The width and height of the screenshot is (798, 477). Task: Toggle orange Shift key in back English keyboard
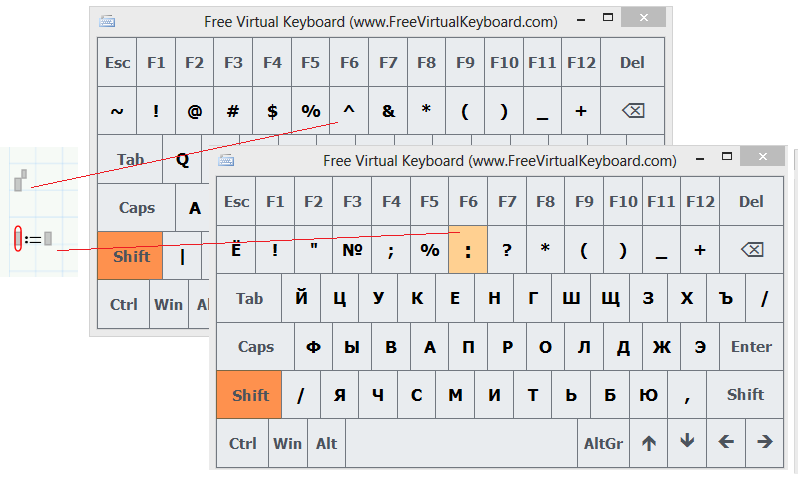coord(130,256)
